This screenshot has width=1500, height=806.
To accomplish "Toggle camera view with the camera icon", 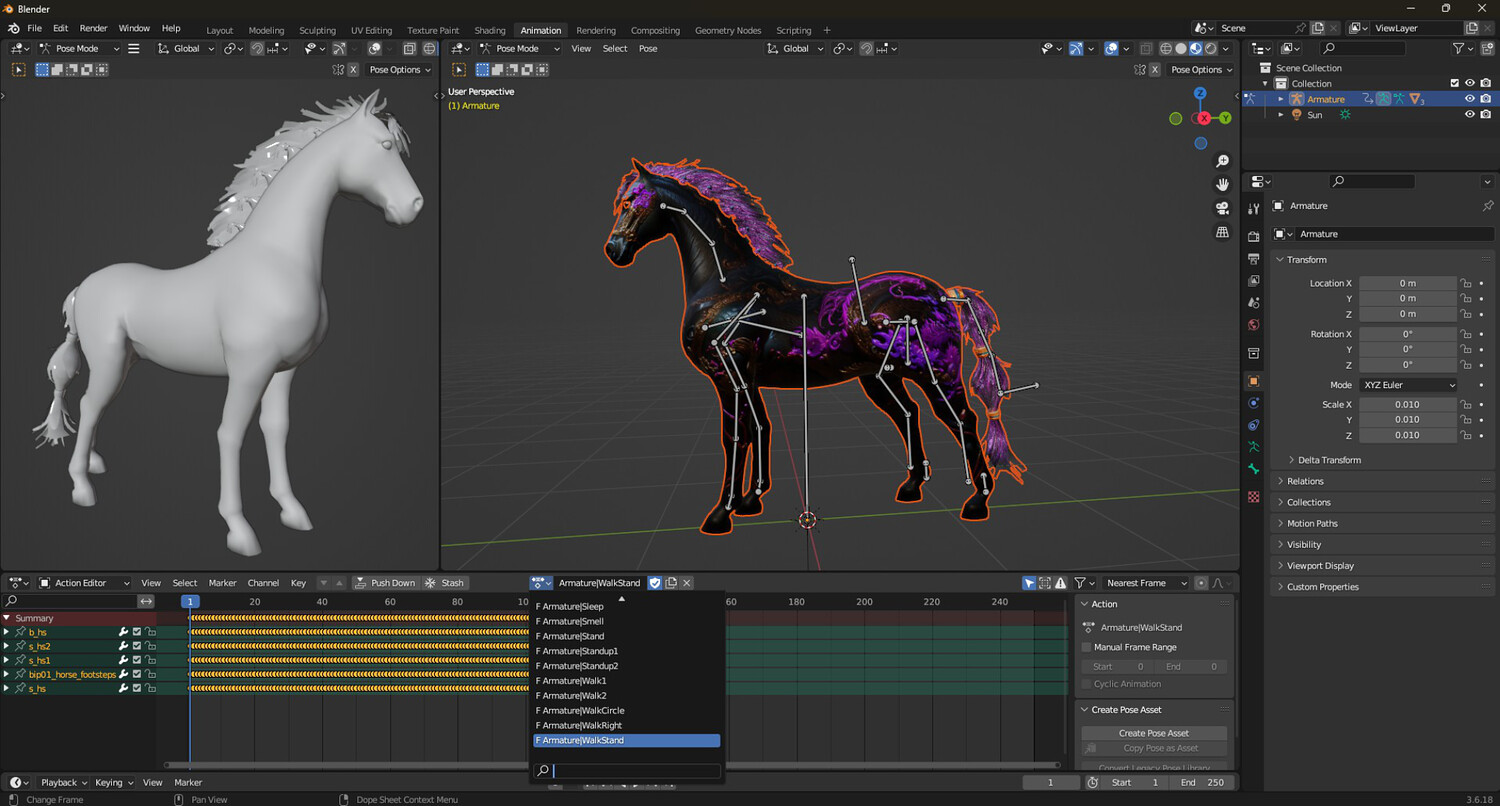I will click(x=1222, y=208).
